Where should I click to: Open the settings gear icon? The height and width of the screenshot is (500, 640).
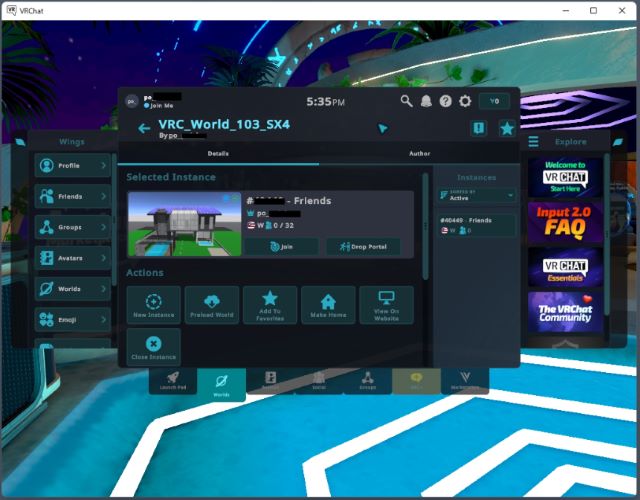tap(465, 101)
